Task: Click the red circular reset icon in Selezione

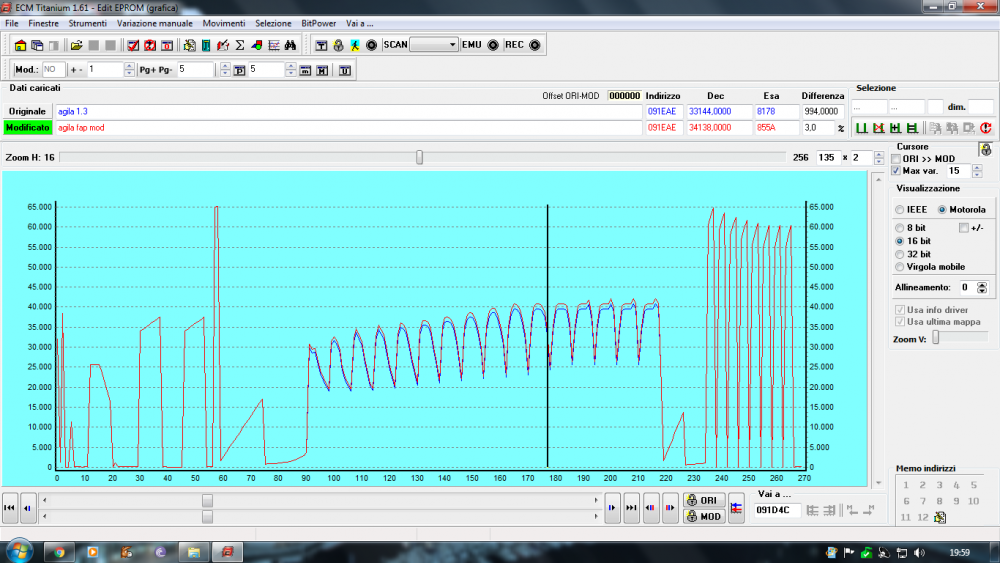Action: (985, 128)
